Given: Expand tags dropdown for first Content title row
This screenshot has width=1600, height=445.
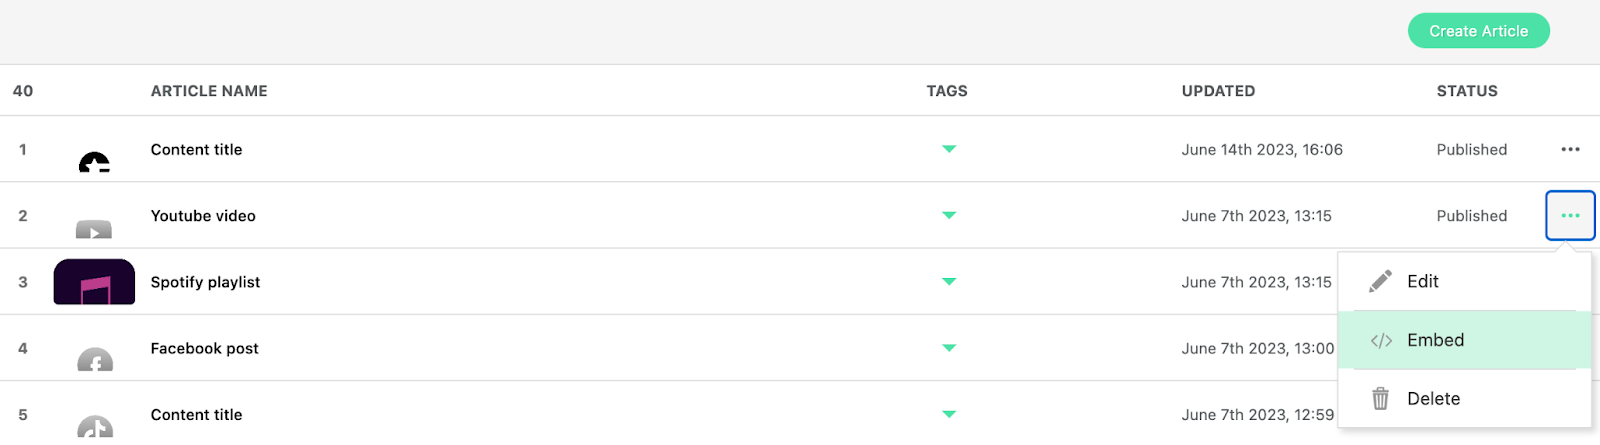Looking at the screenshot, I should pyautogui.click(x=949, y=150).
